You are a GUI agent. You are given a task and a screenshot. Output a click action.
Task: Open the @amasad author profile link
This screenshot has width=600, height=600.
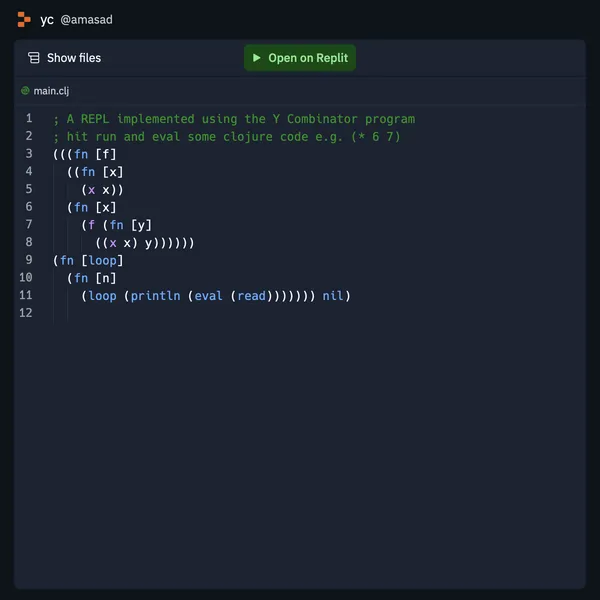click(x=86, y=20)
